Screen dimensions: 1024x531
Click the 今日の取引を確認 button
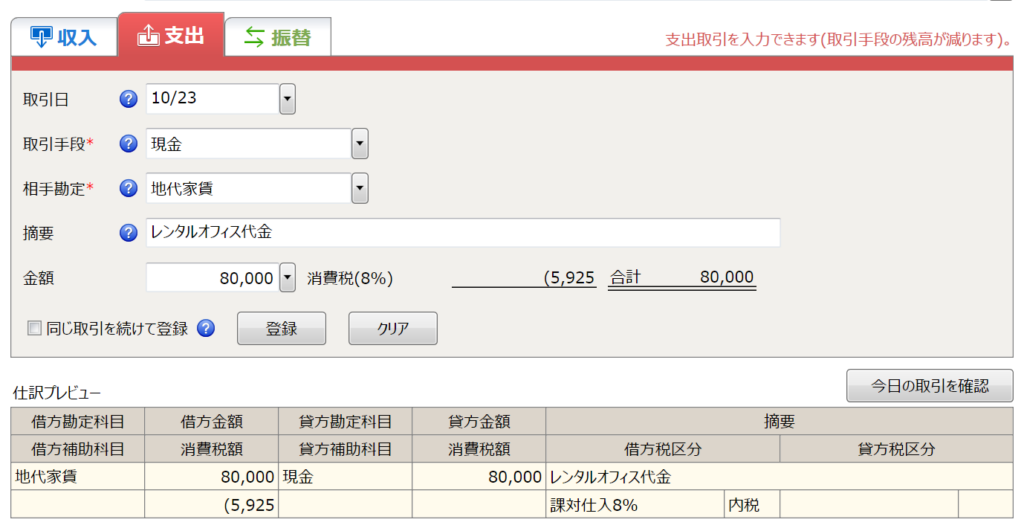click(929, 386)
